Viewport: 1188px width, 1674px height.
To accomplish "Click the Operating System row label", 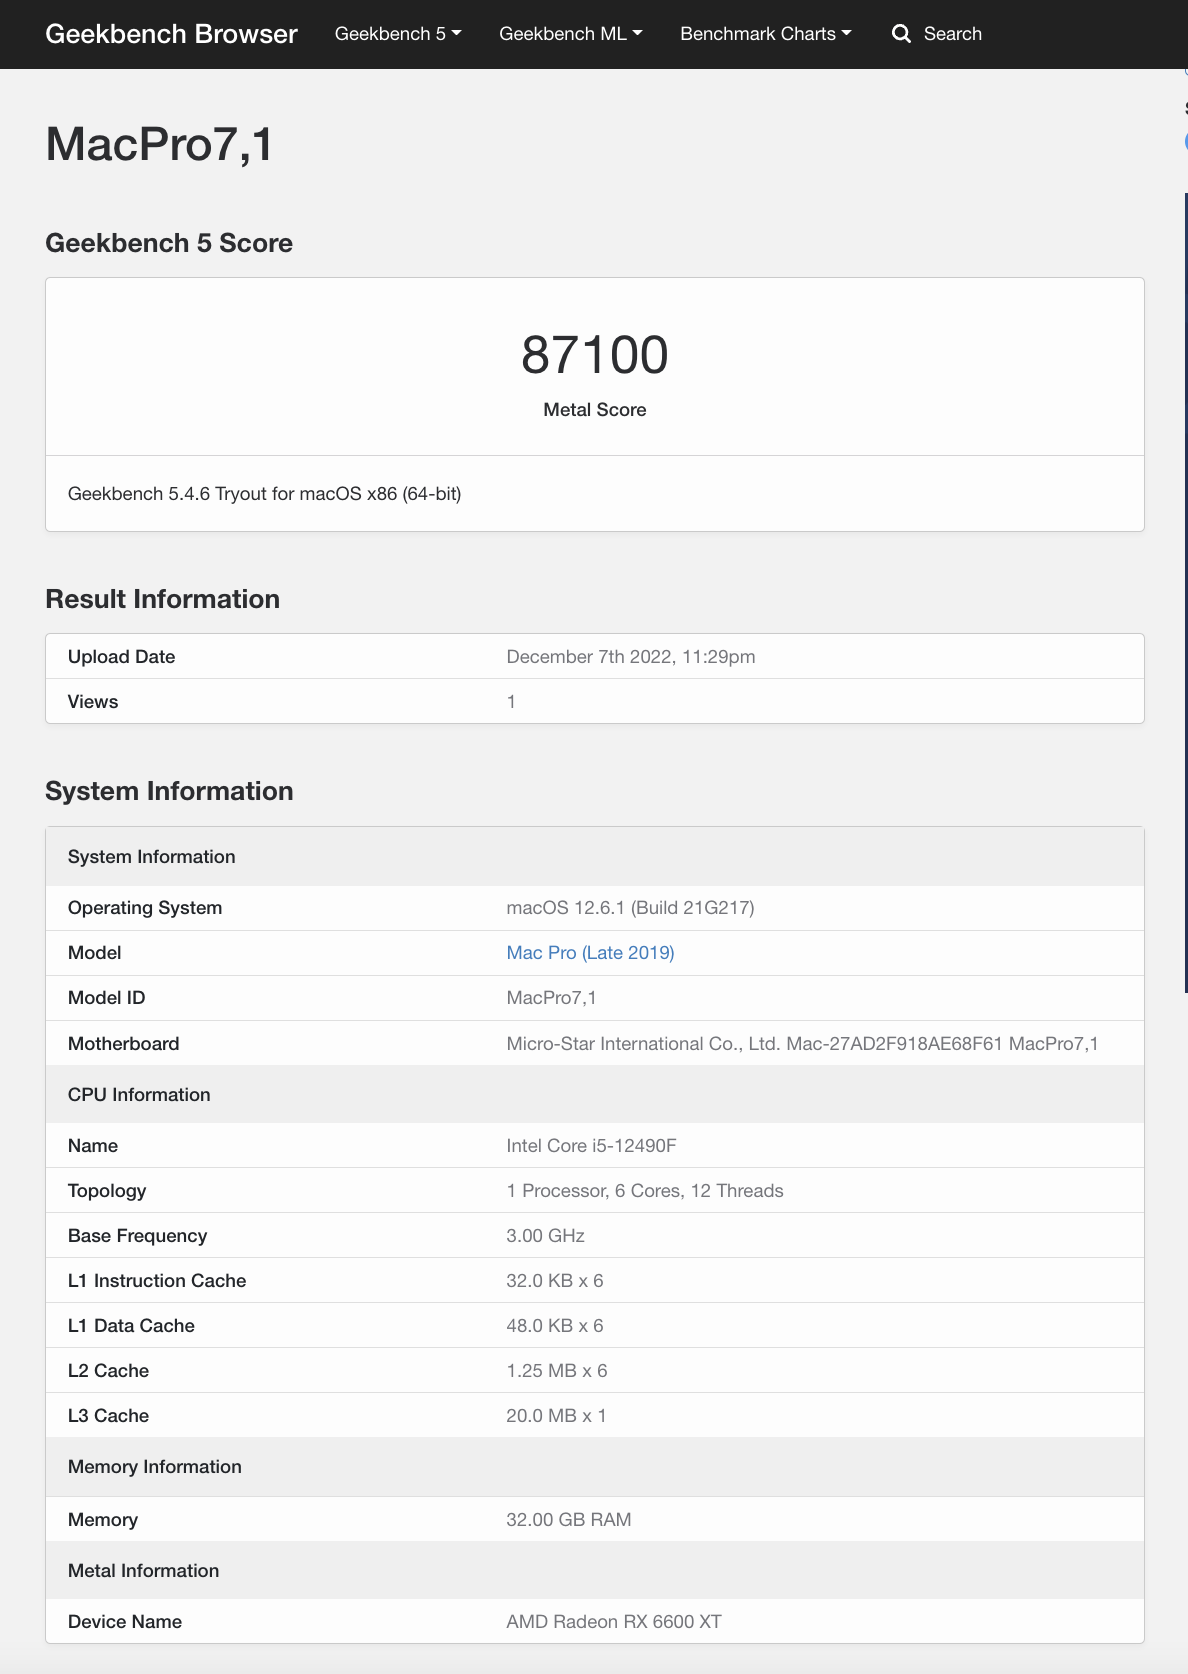I will point(145,908).
